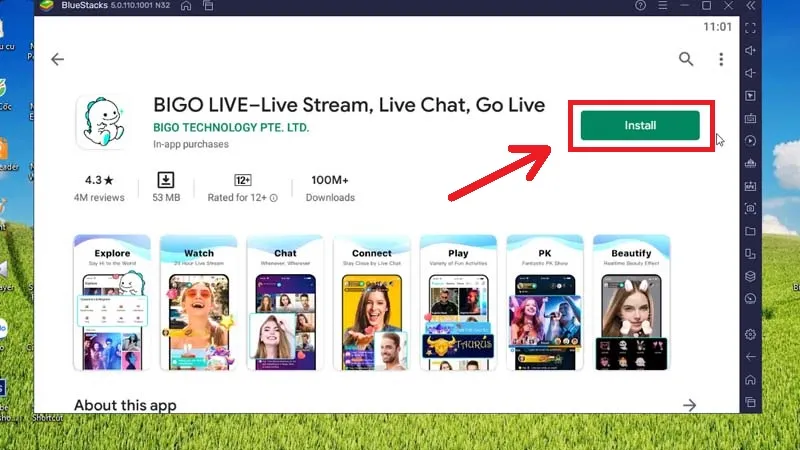Click the BlueStacks logo in title bar
This screenshot has width=800, height=450.
point(47,6)
